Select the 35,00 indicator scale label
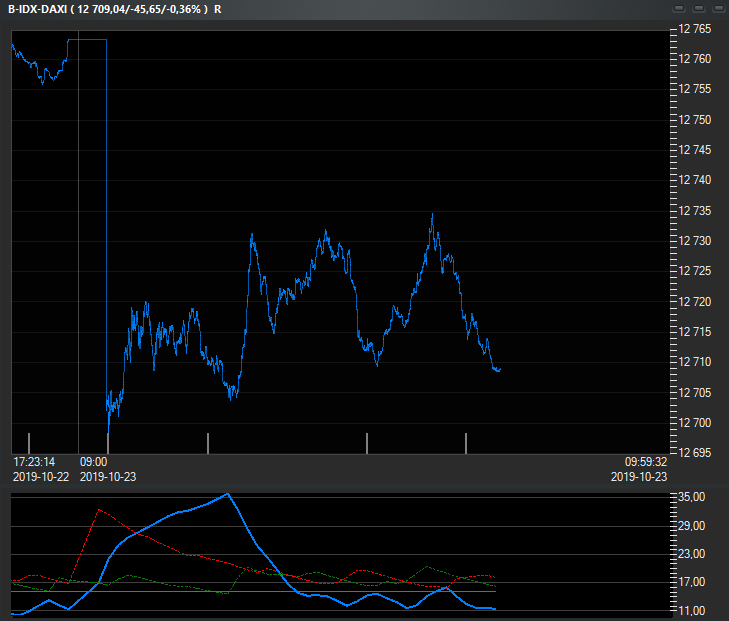 click(693, 497)
